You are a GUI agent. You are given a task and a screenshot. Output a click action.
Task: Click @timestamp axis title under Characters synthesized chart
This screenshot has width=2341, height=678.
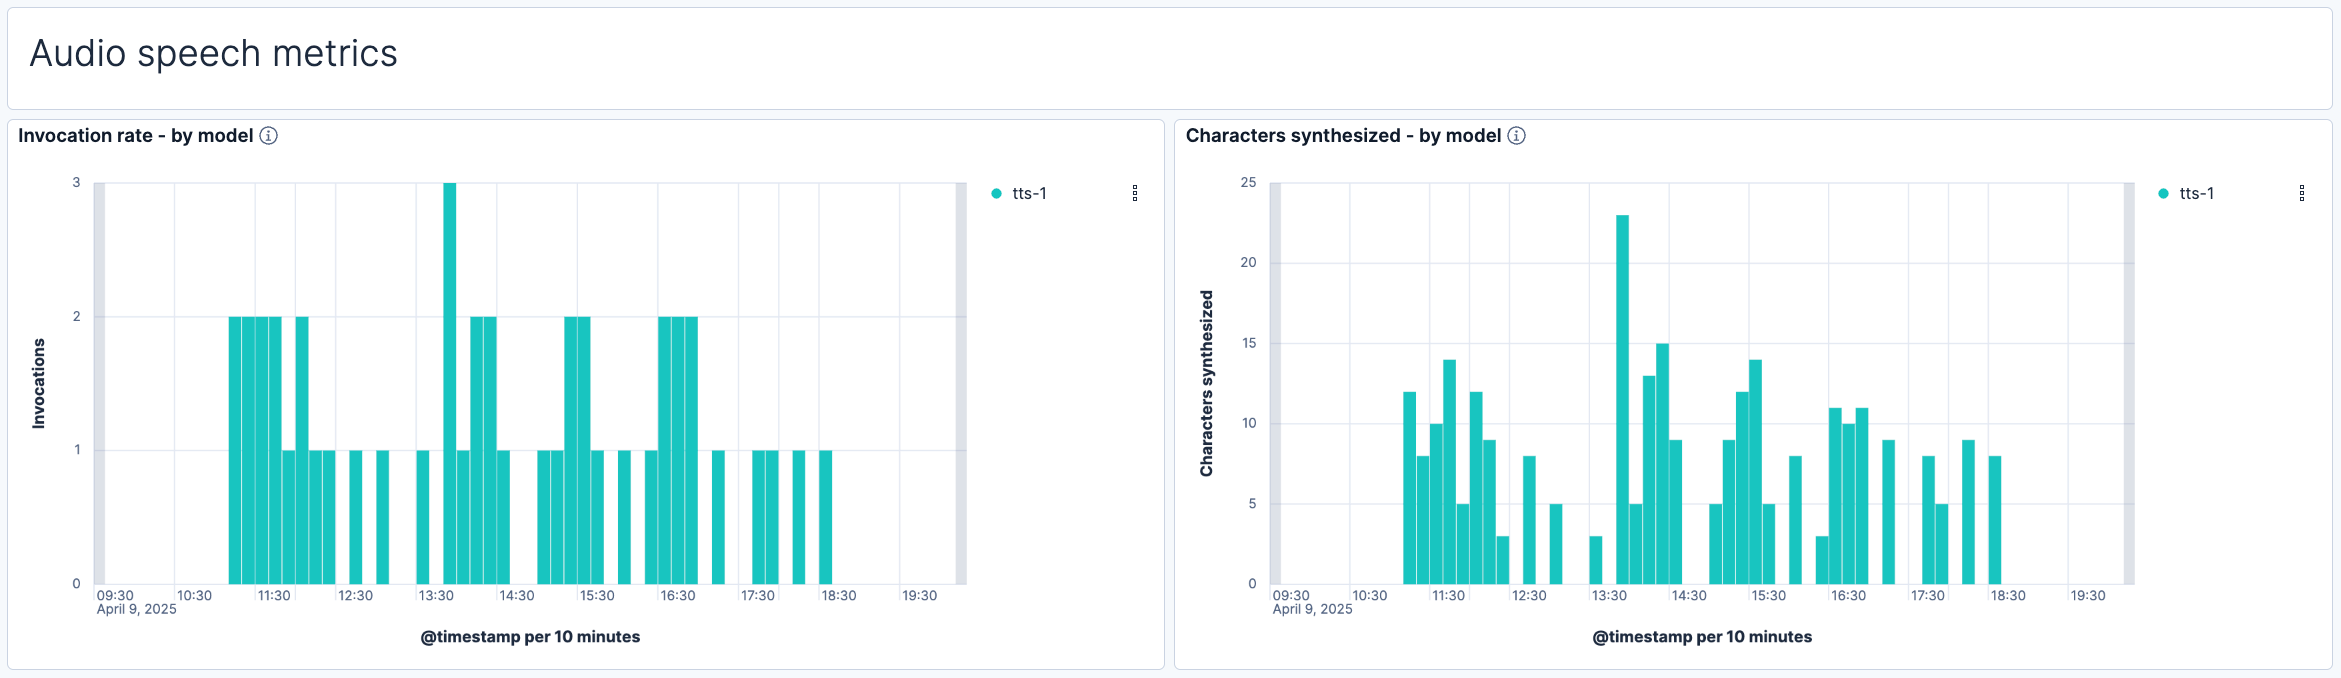point(1701,637)
